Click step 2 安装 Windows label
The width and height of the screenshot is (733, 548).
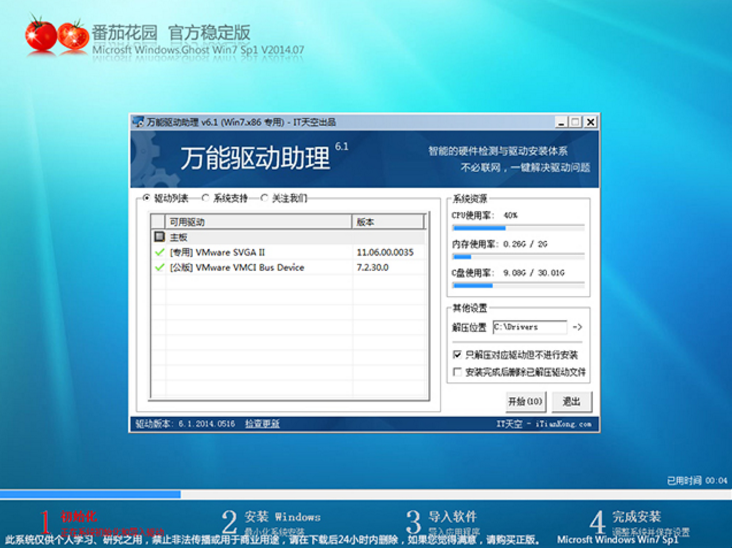(x=282, y=516)
